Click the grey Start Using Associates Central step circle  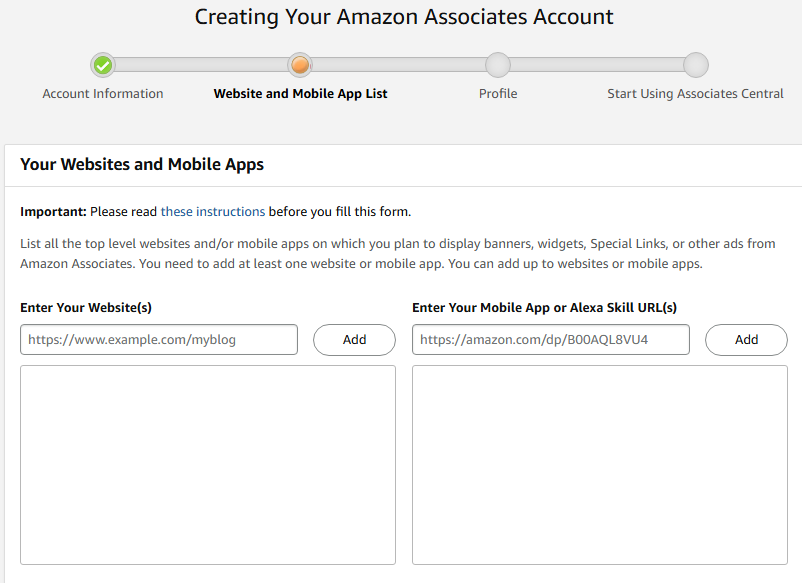[x=696, y=65]
